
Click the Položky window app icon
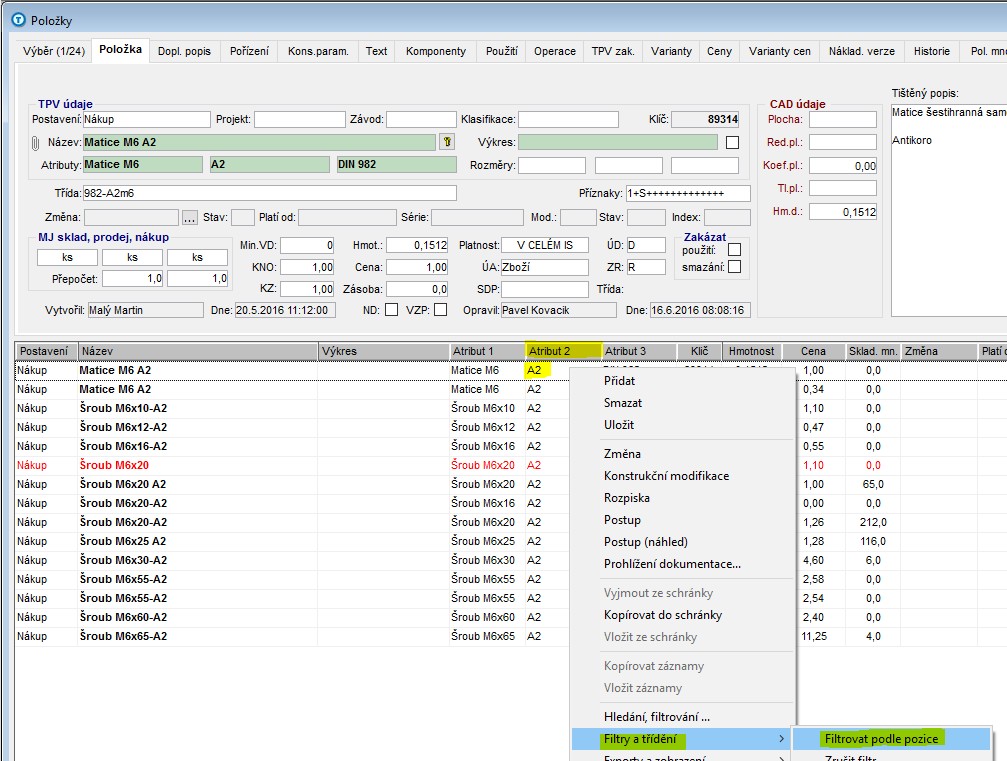click(x=19, y=20)
